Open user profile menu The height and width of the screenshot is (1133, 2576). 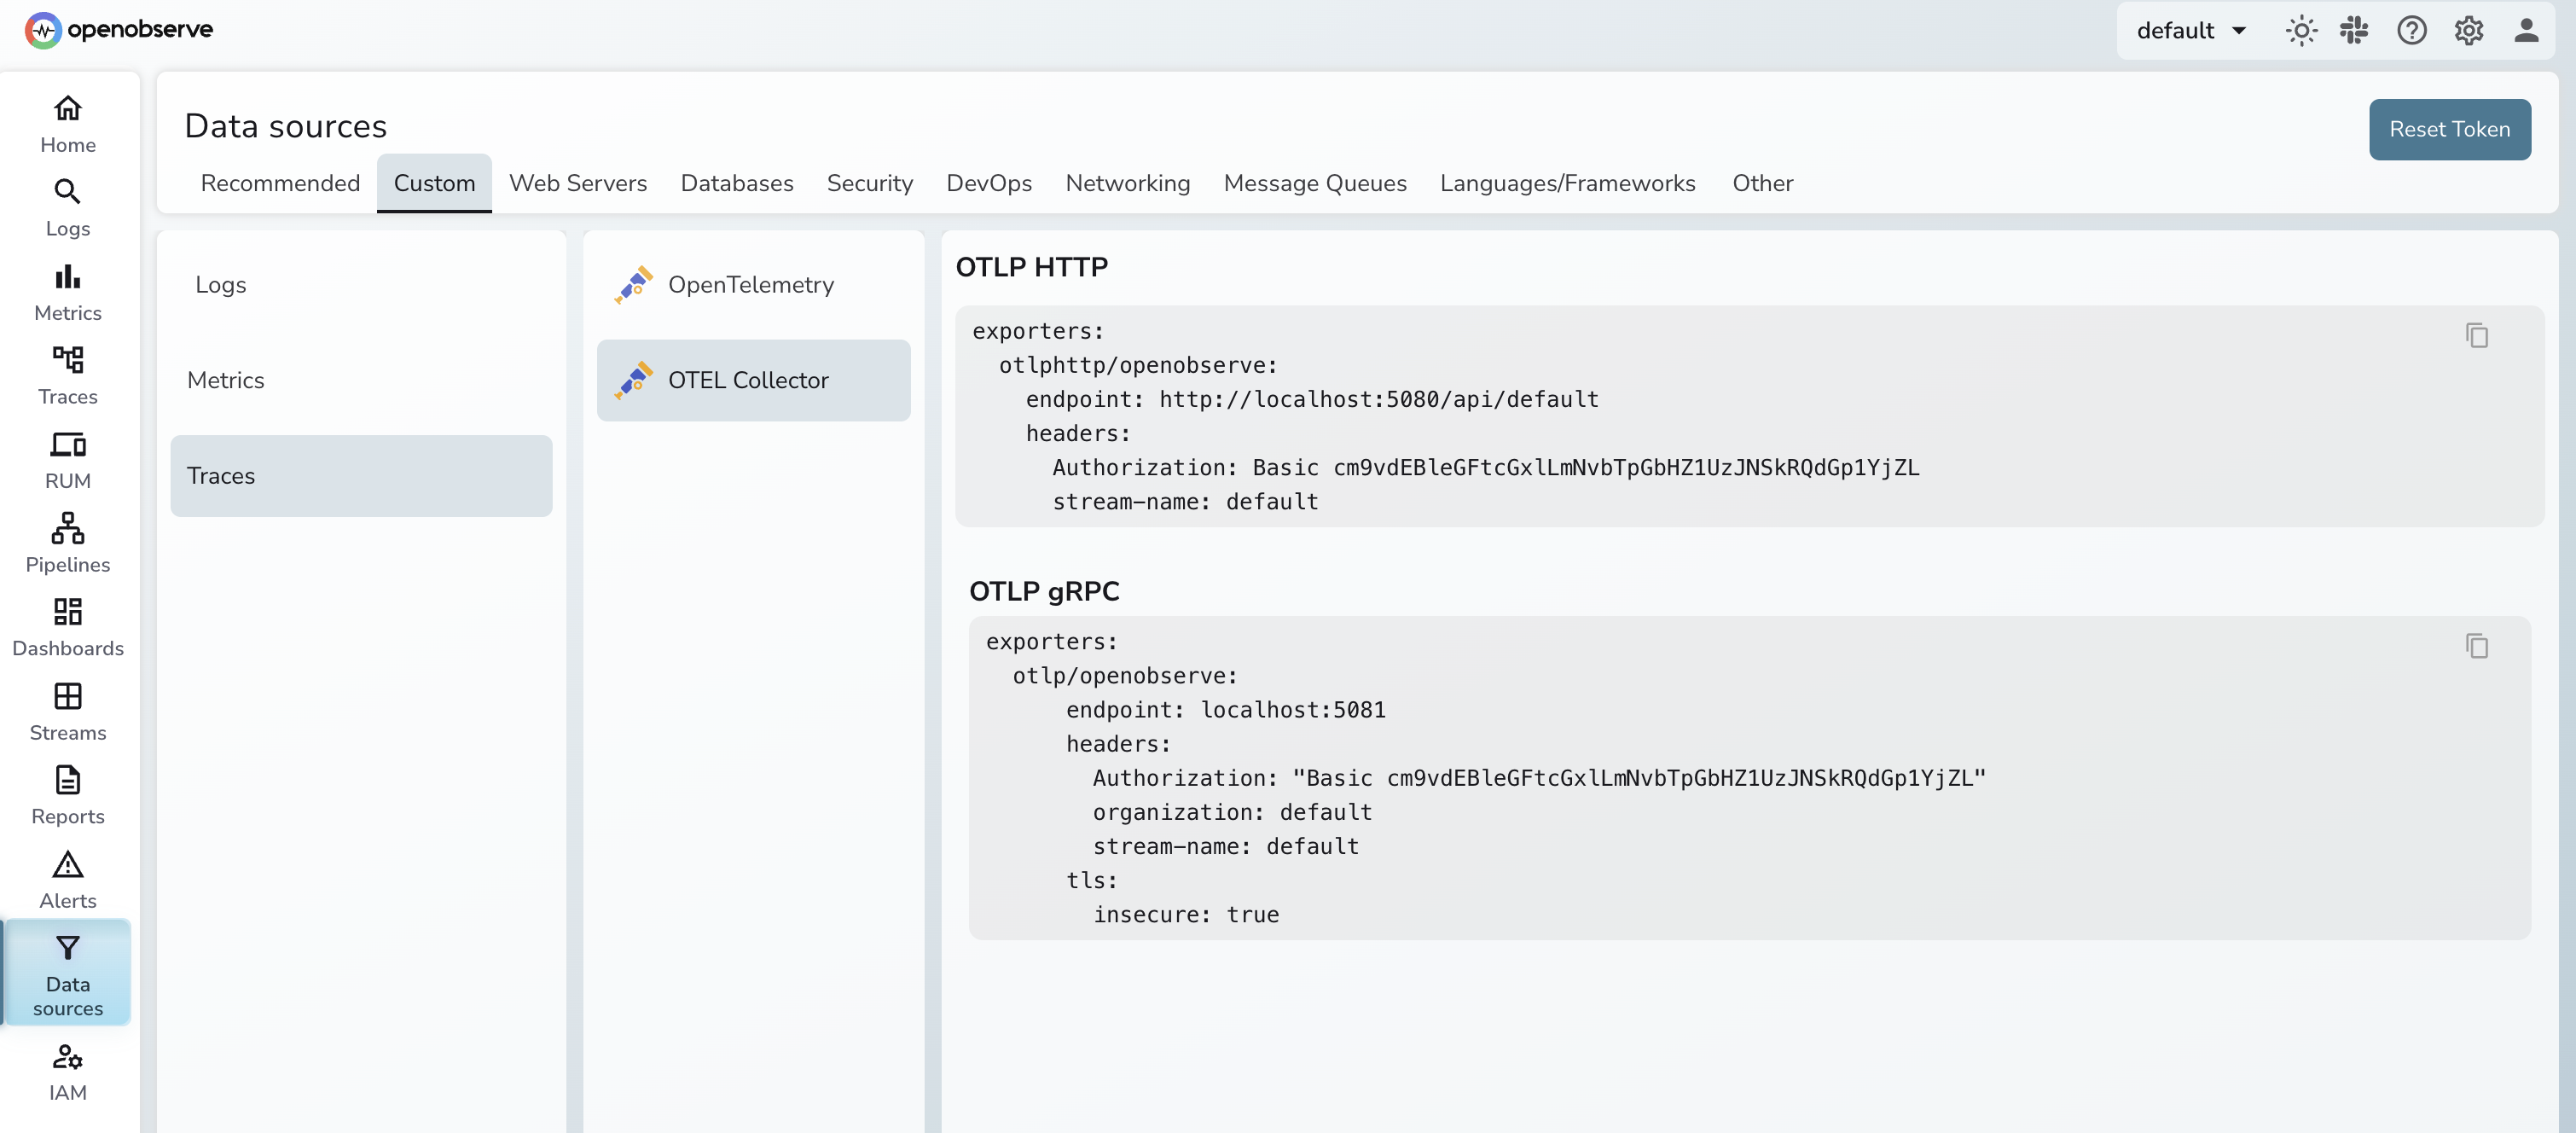[2526, 31]
